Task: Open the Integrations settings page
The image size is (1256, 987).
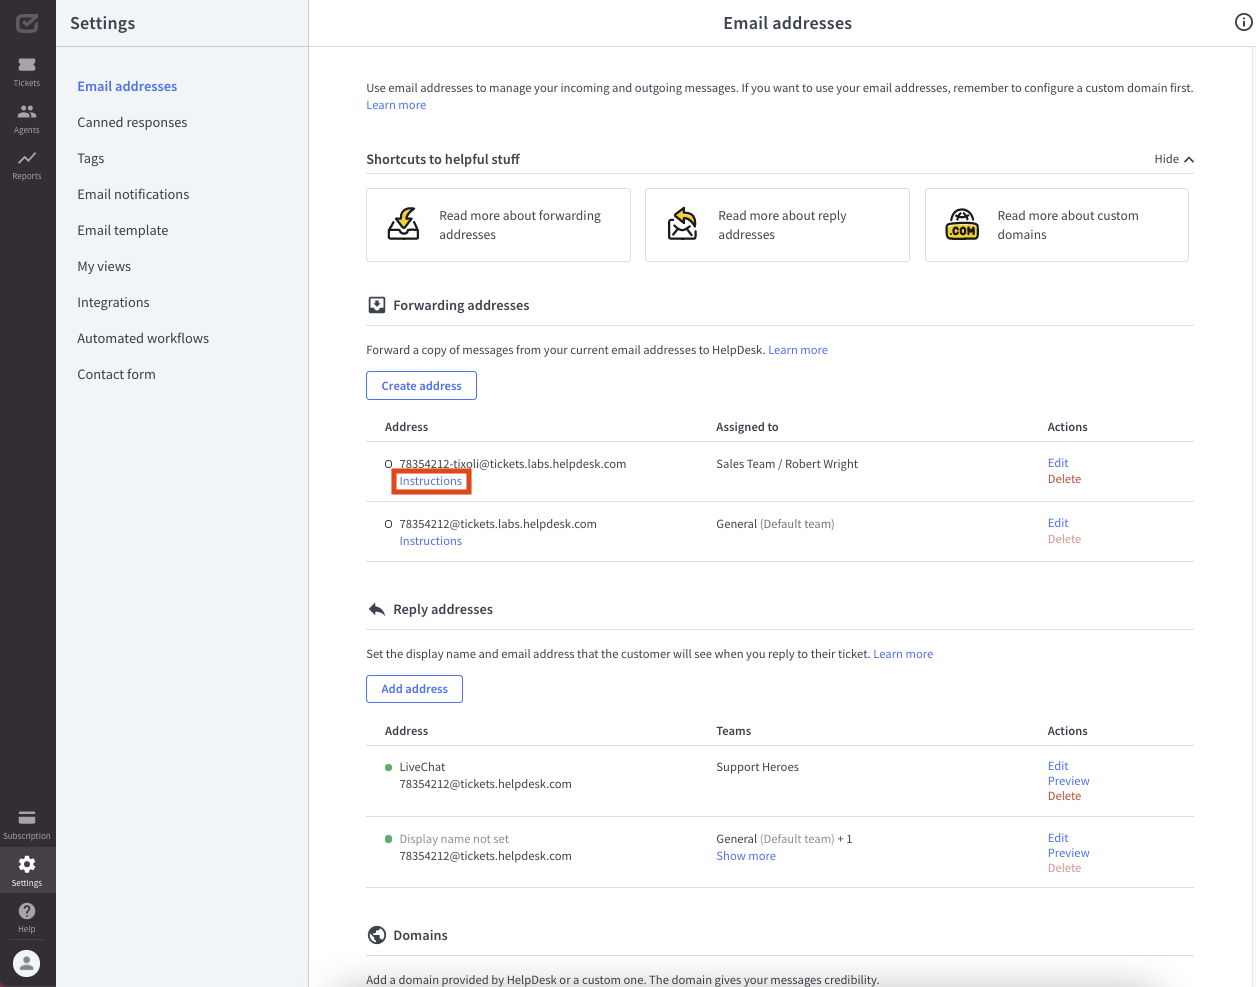Action: pyautogui.click(x=113, y=302)
